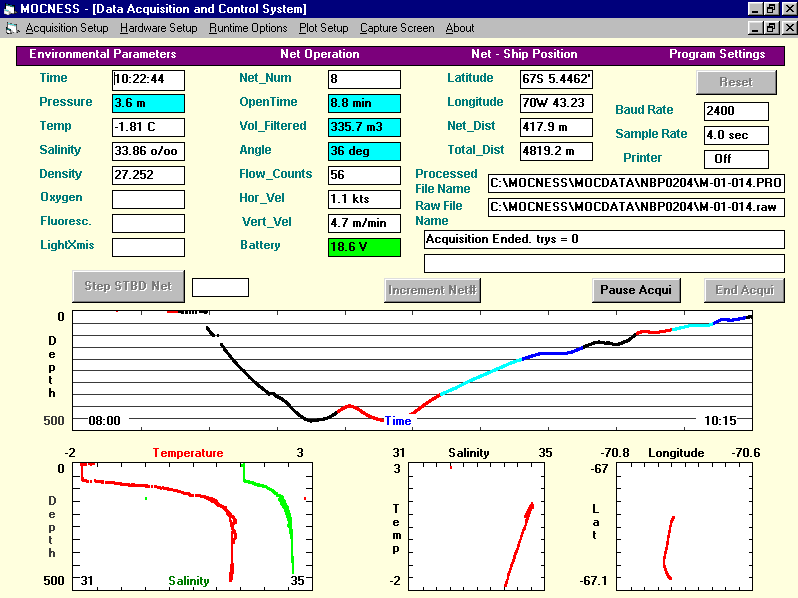
Task: Pause acquisition with Pause Acqui button
Action: [x=636, y=290]
